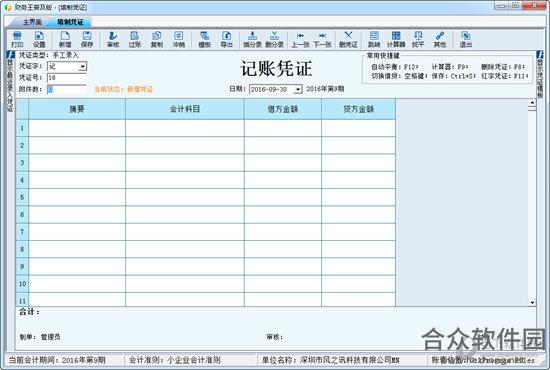550x370 pixels.
Task: Click the table scrollbar down arrow
Action: pos(532,302)
